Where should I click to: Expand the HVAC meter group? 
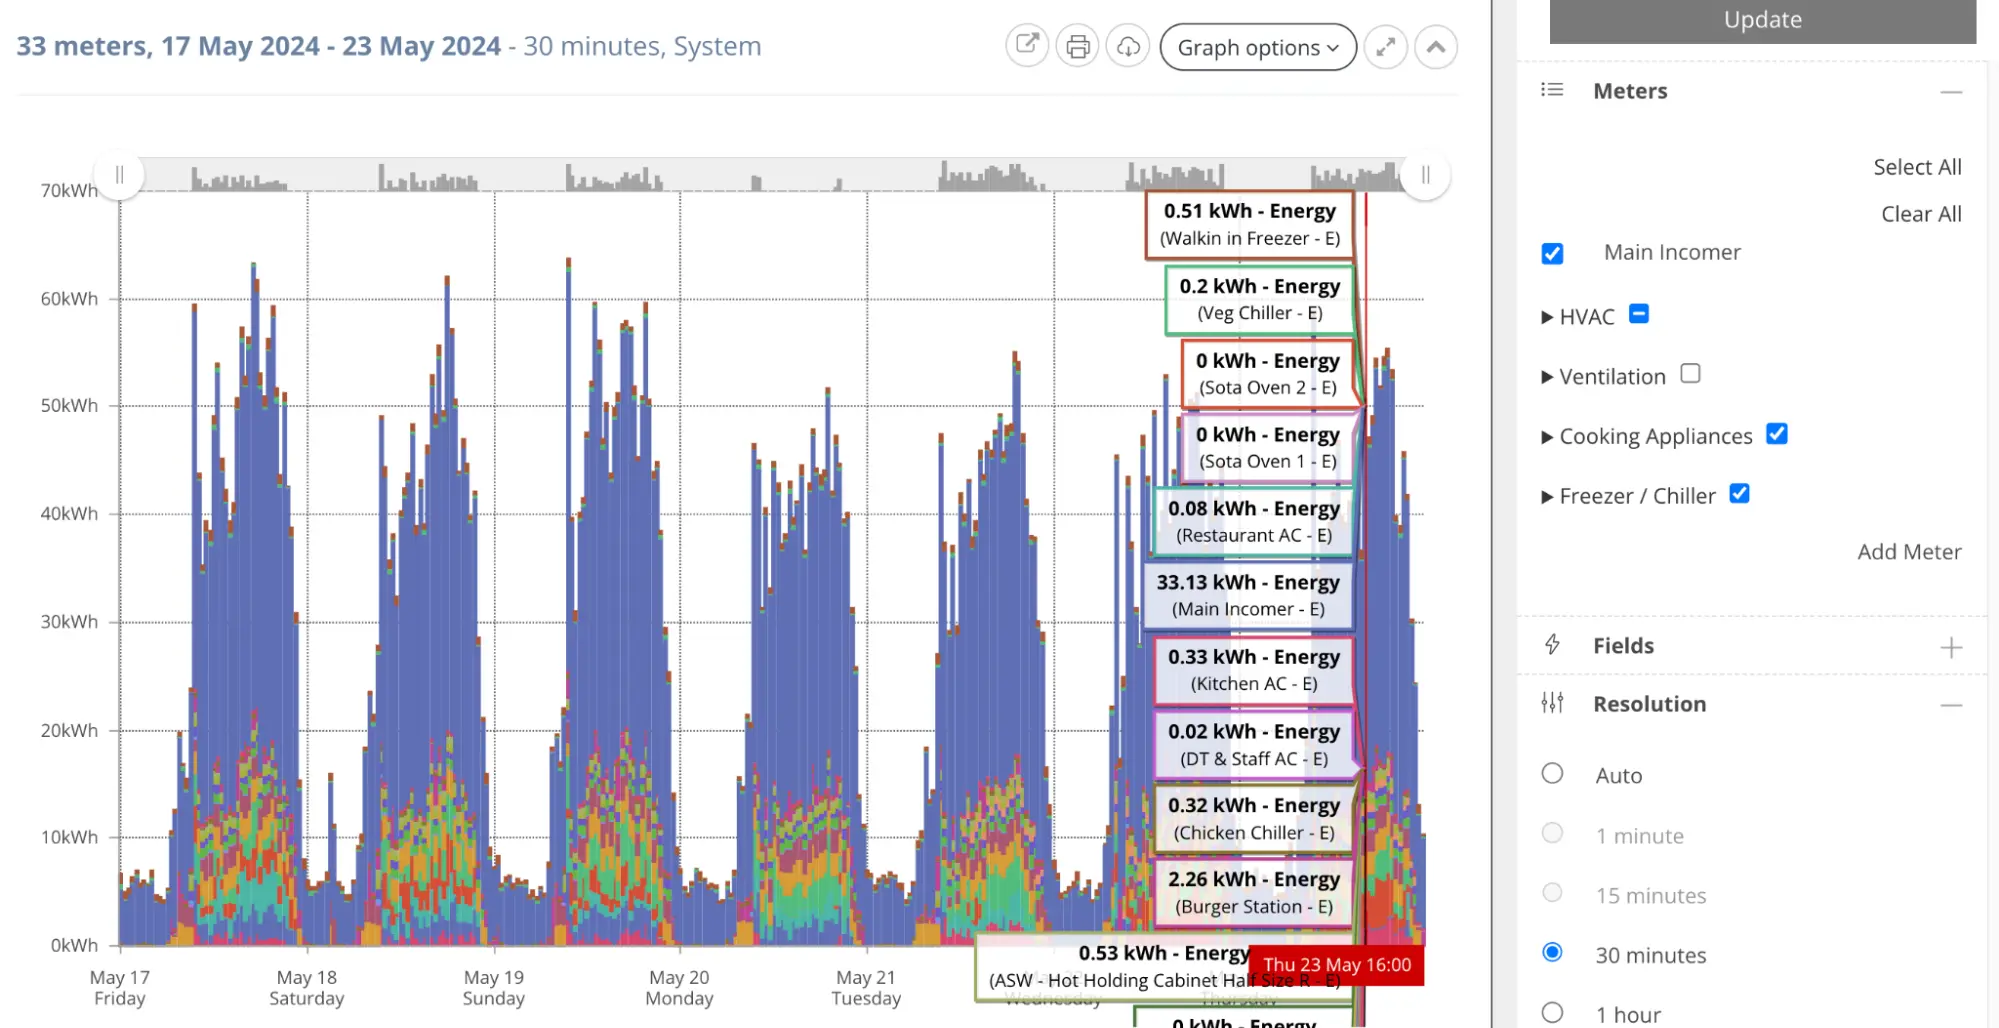(1547, 317)
